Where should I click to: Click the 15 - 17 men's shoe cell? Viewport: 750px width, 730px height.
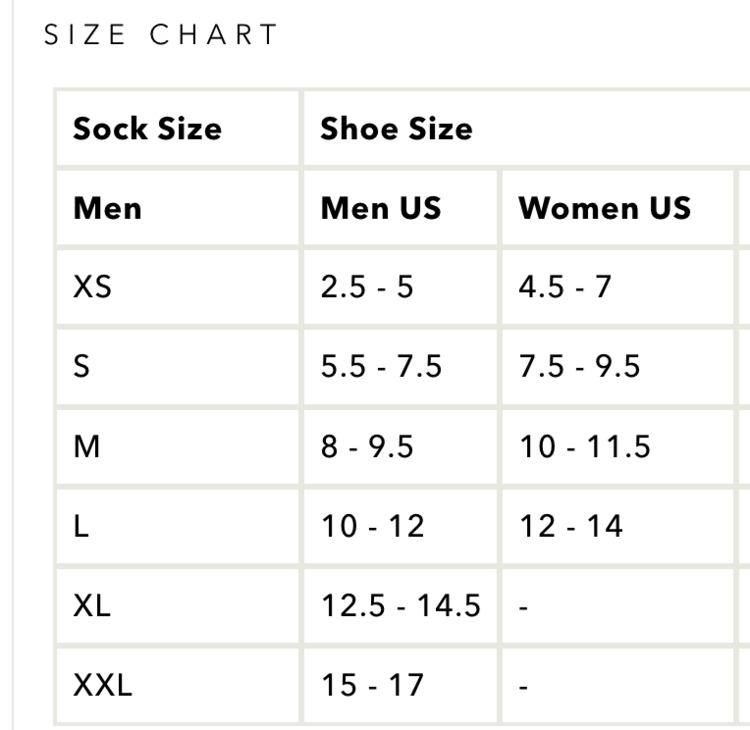[372, 685]
